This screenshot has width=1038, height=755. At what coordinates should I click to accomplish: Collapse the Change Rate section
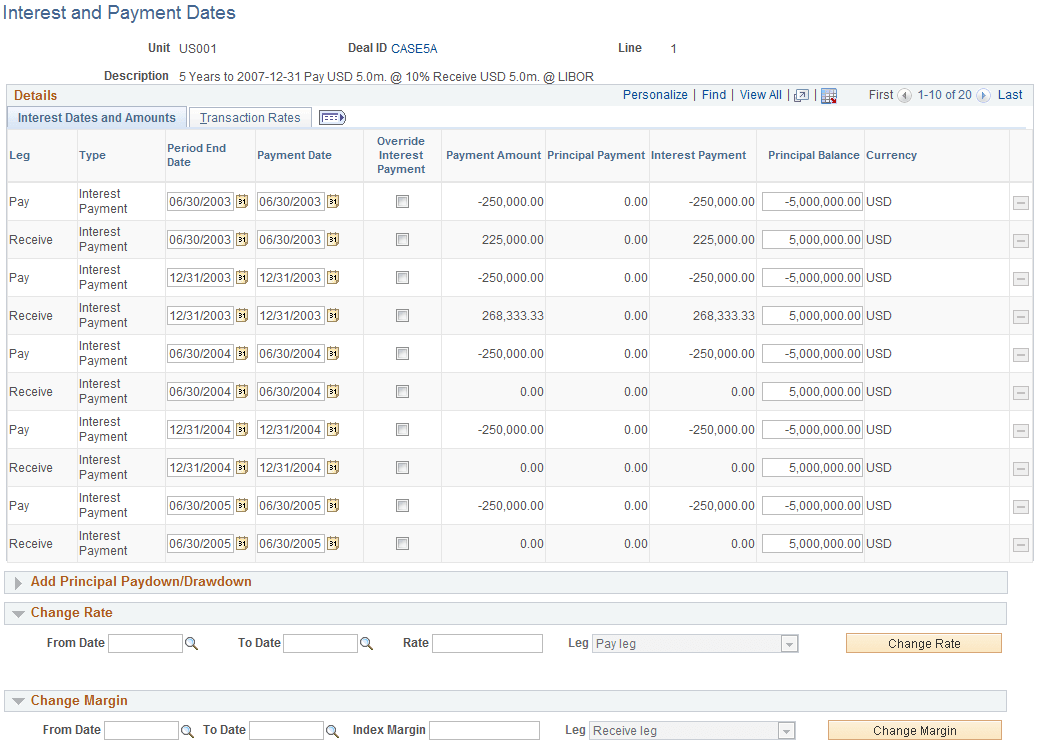[18, 612]
